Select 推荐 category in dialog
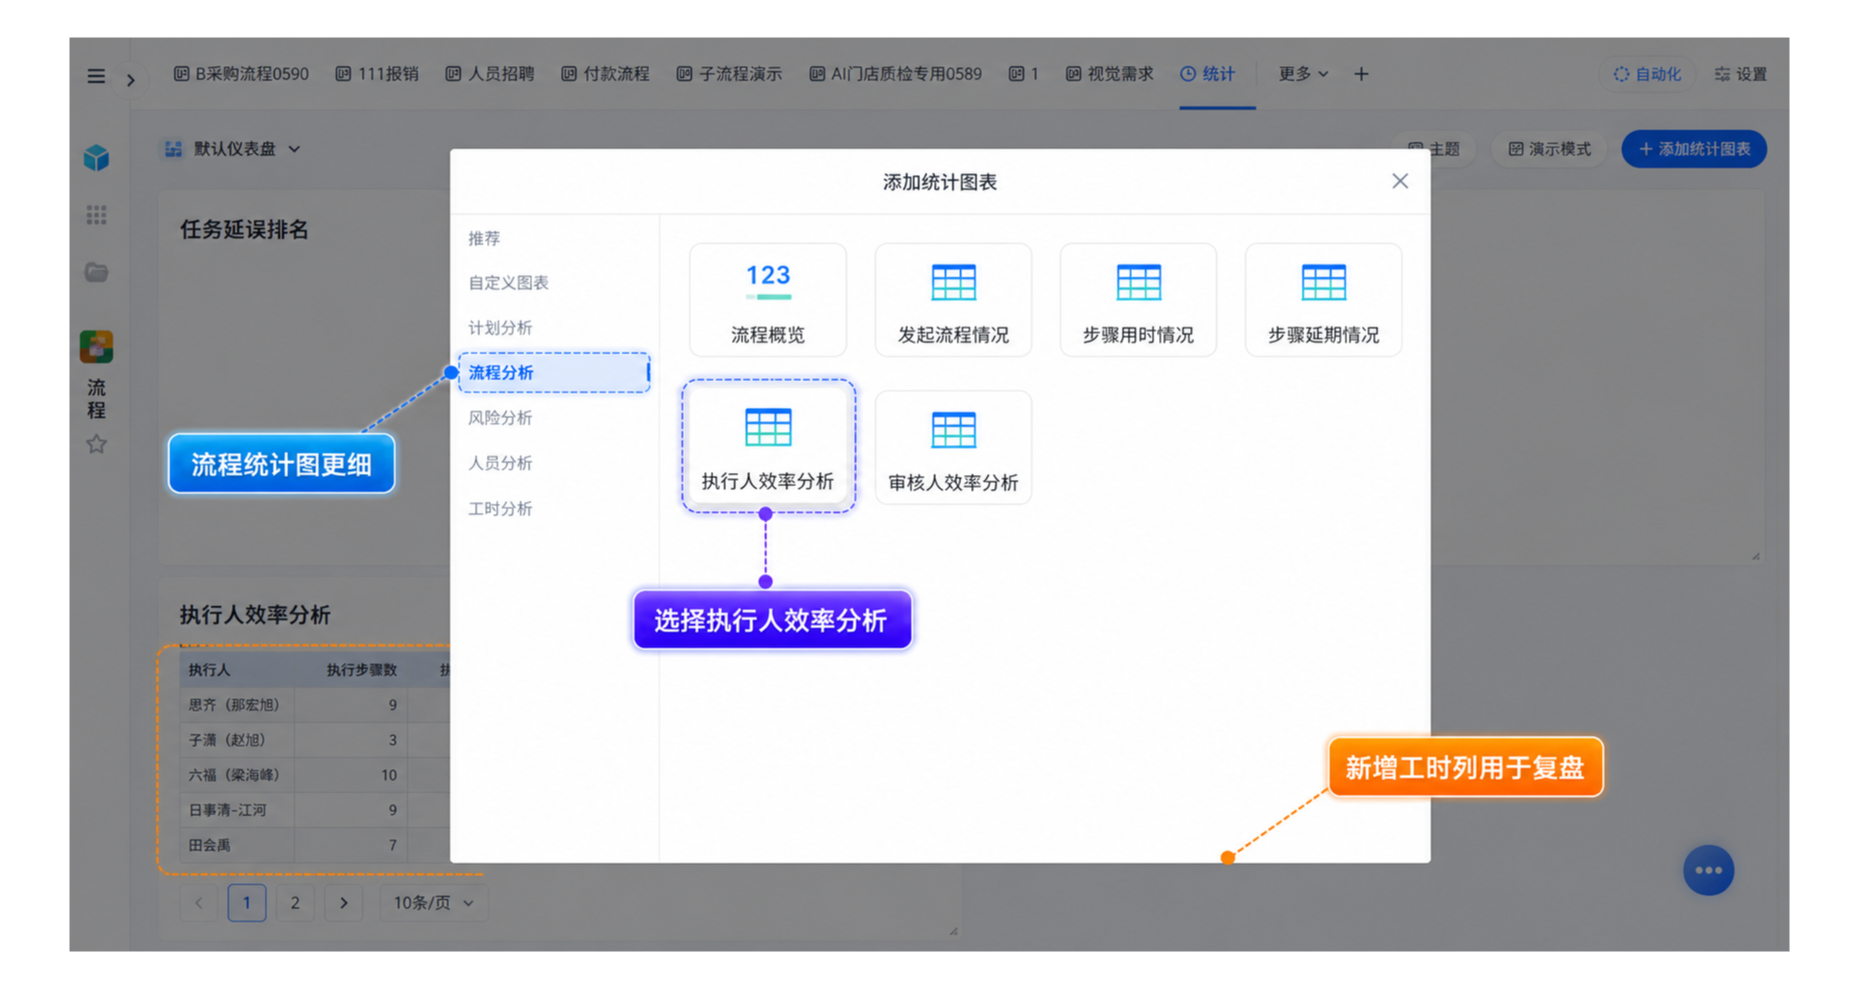This screenshot has height=989, width=1859. 484,238
